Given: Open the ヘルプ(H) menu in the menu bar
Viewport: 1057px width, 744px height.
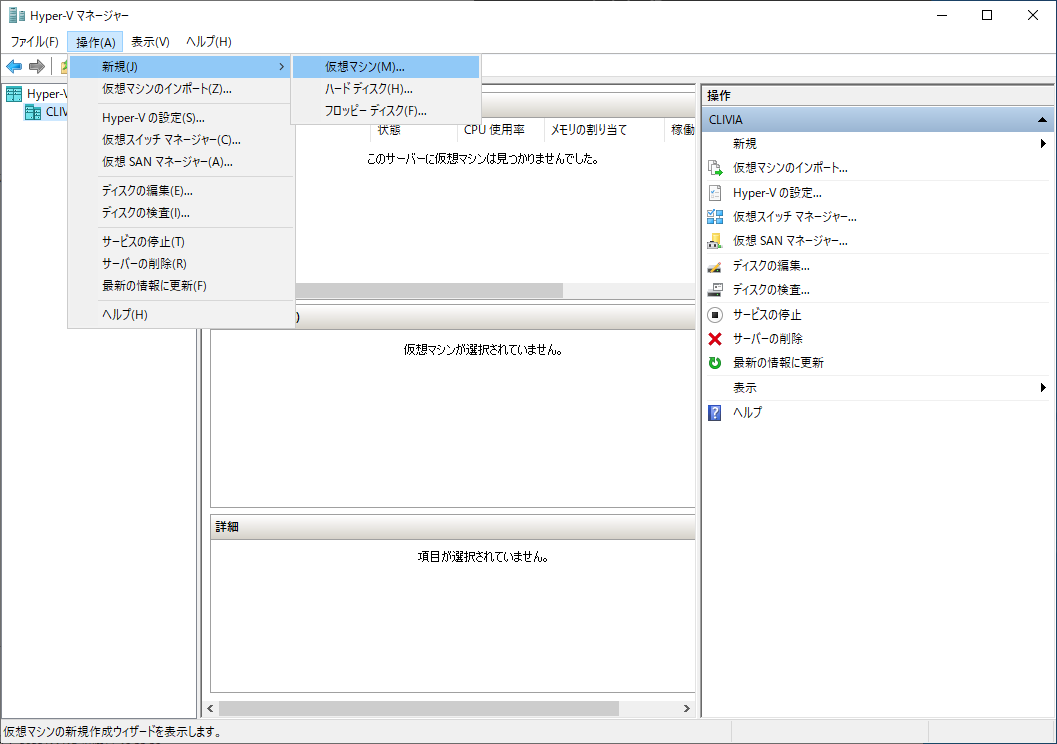Looking at the screenshot, I should coord(208,42).
